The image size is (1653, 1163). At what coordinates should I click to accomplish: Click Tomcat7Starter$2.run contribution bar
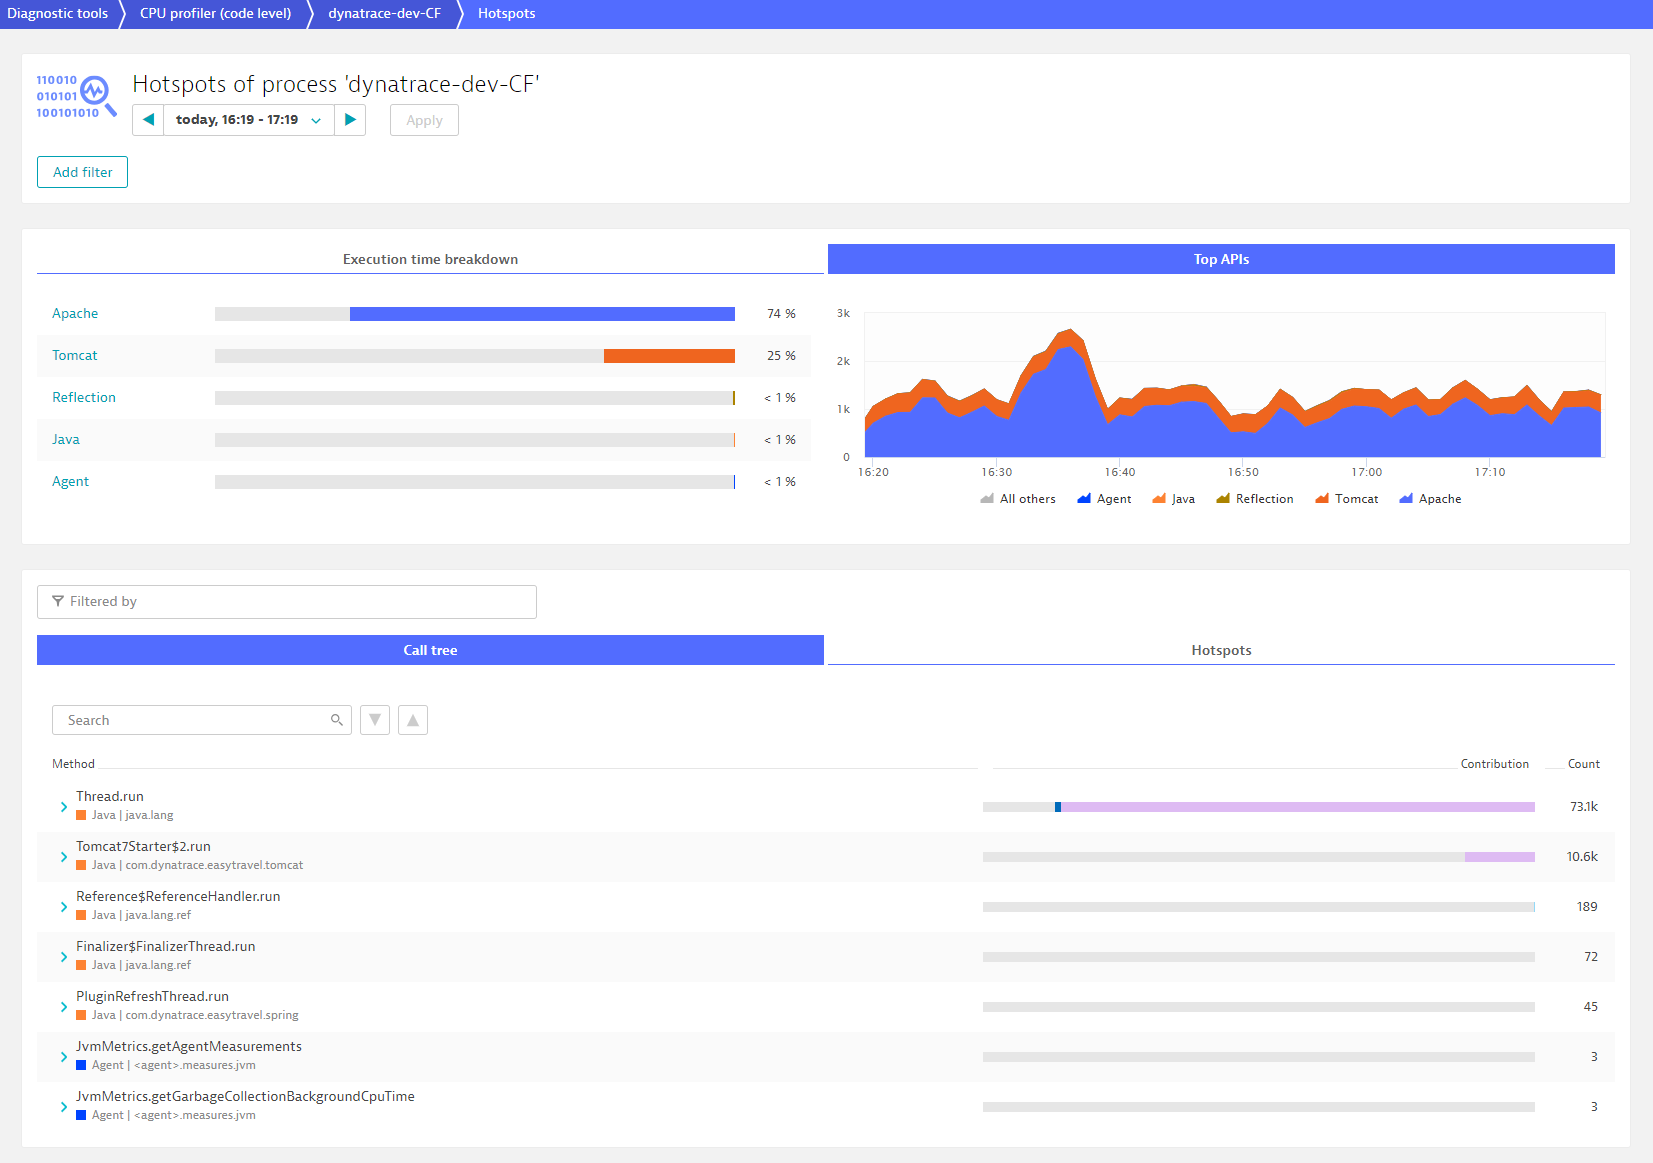click(x=1259, y=857)
